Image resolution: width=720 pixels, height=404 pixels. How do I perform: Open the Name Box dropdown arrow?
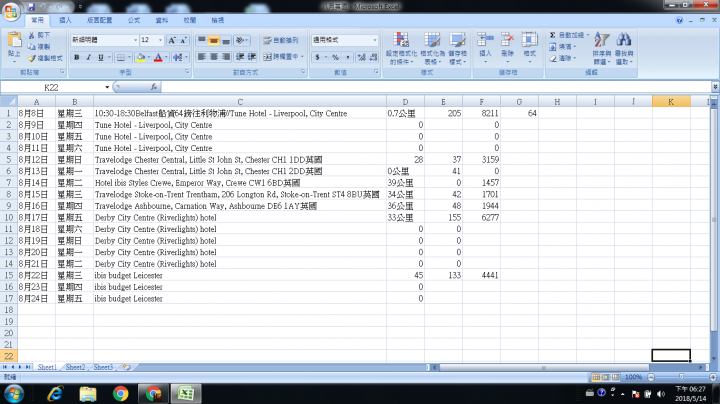(107, 87)
